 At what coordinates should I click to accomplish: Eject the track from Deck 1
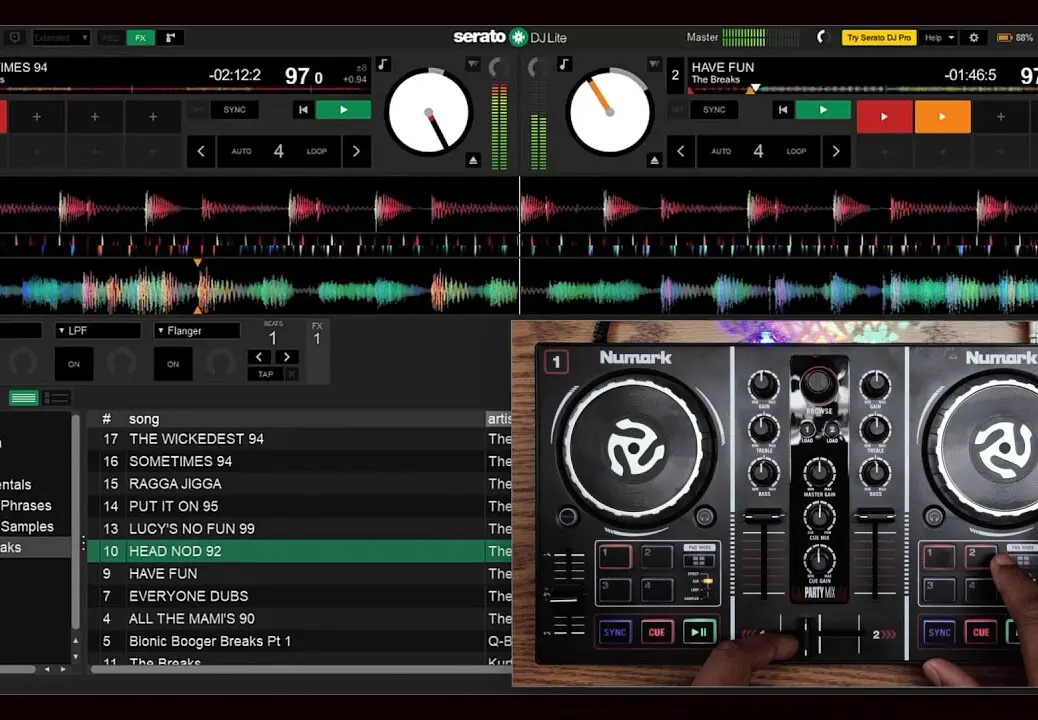tap(473, 160)
